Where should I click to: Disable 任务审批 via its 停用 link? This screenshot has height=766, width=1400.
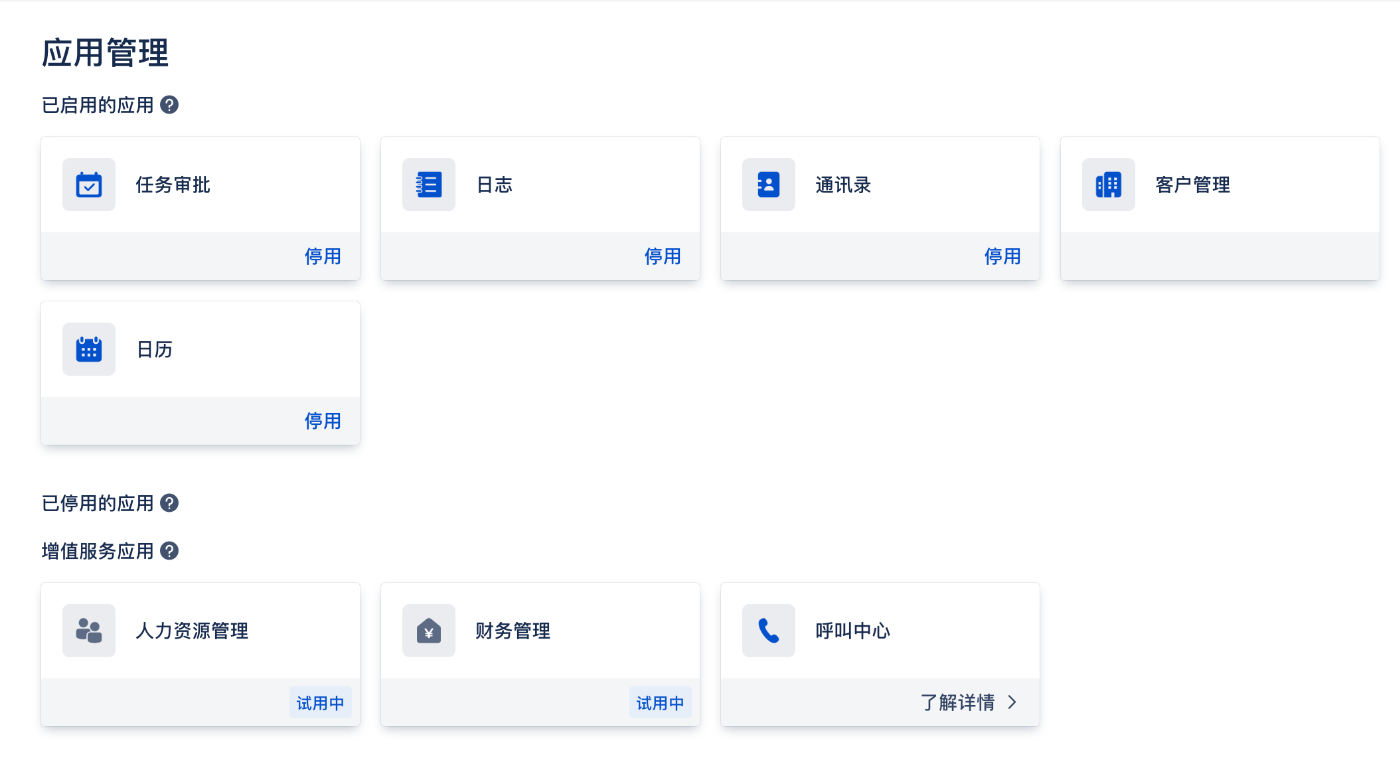pos(323,257)
